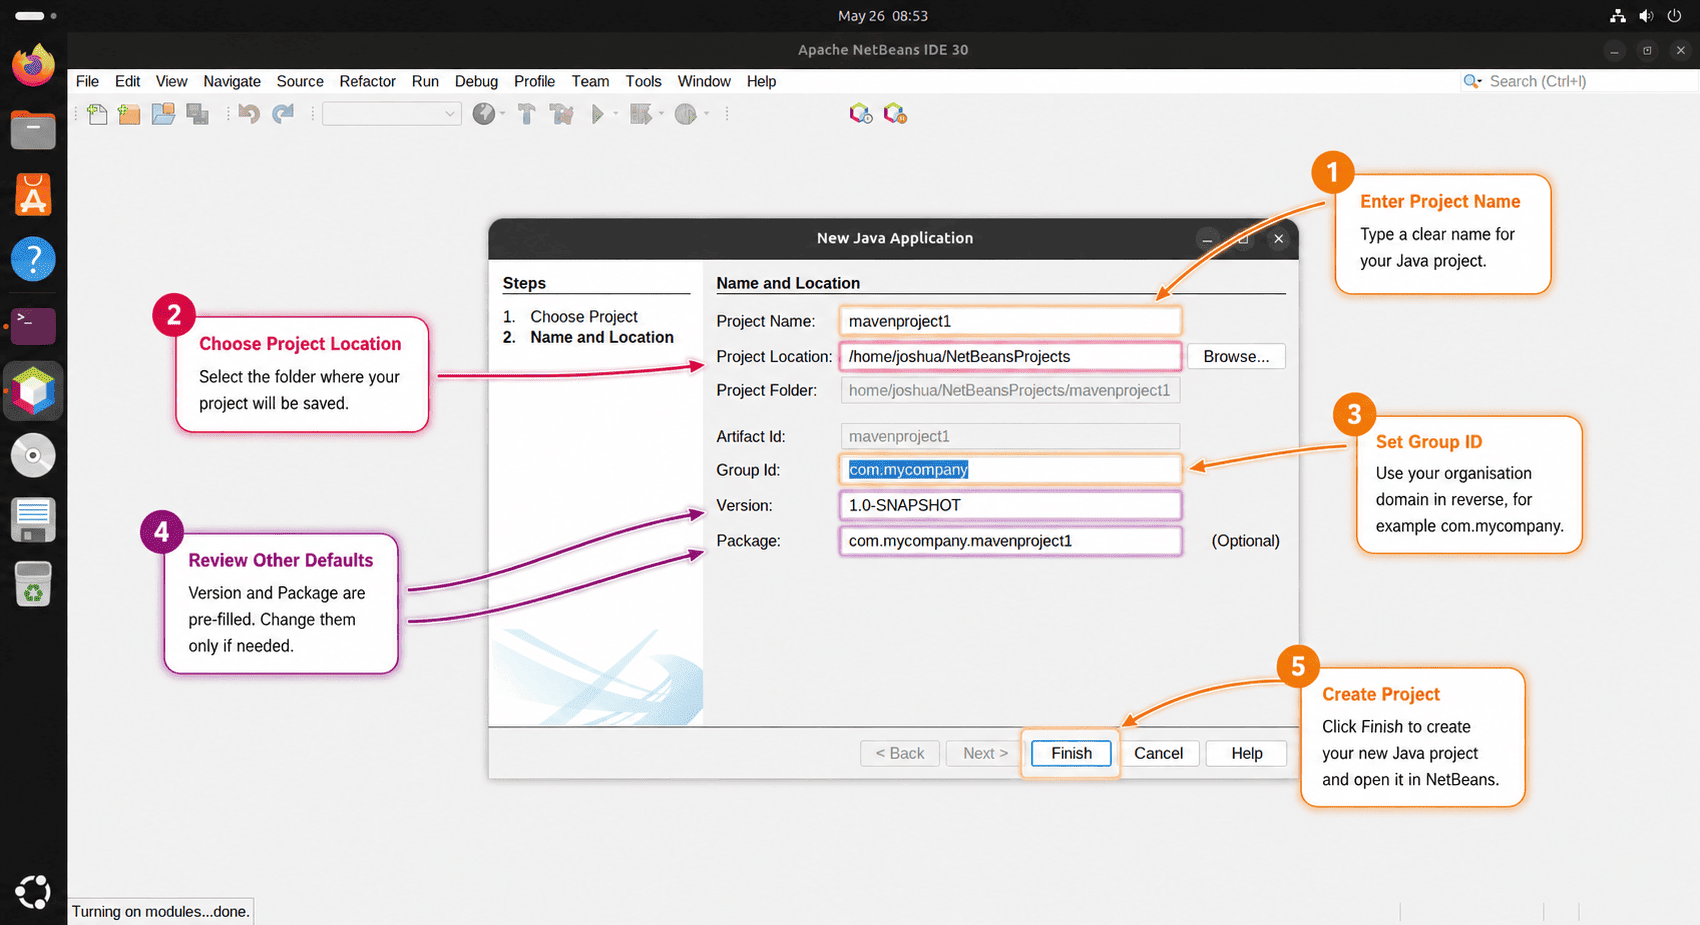The image size is (1700, 925).
Task: Click the Cancel button
Action: [x=1158, y=753]
